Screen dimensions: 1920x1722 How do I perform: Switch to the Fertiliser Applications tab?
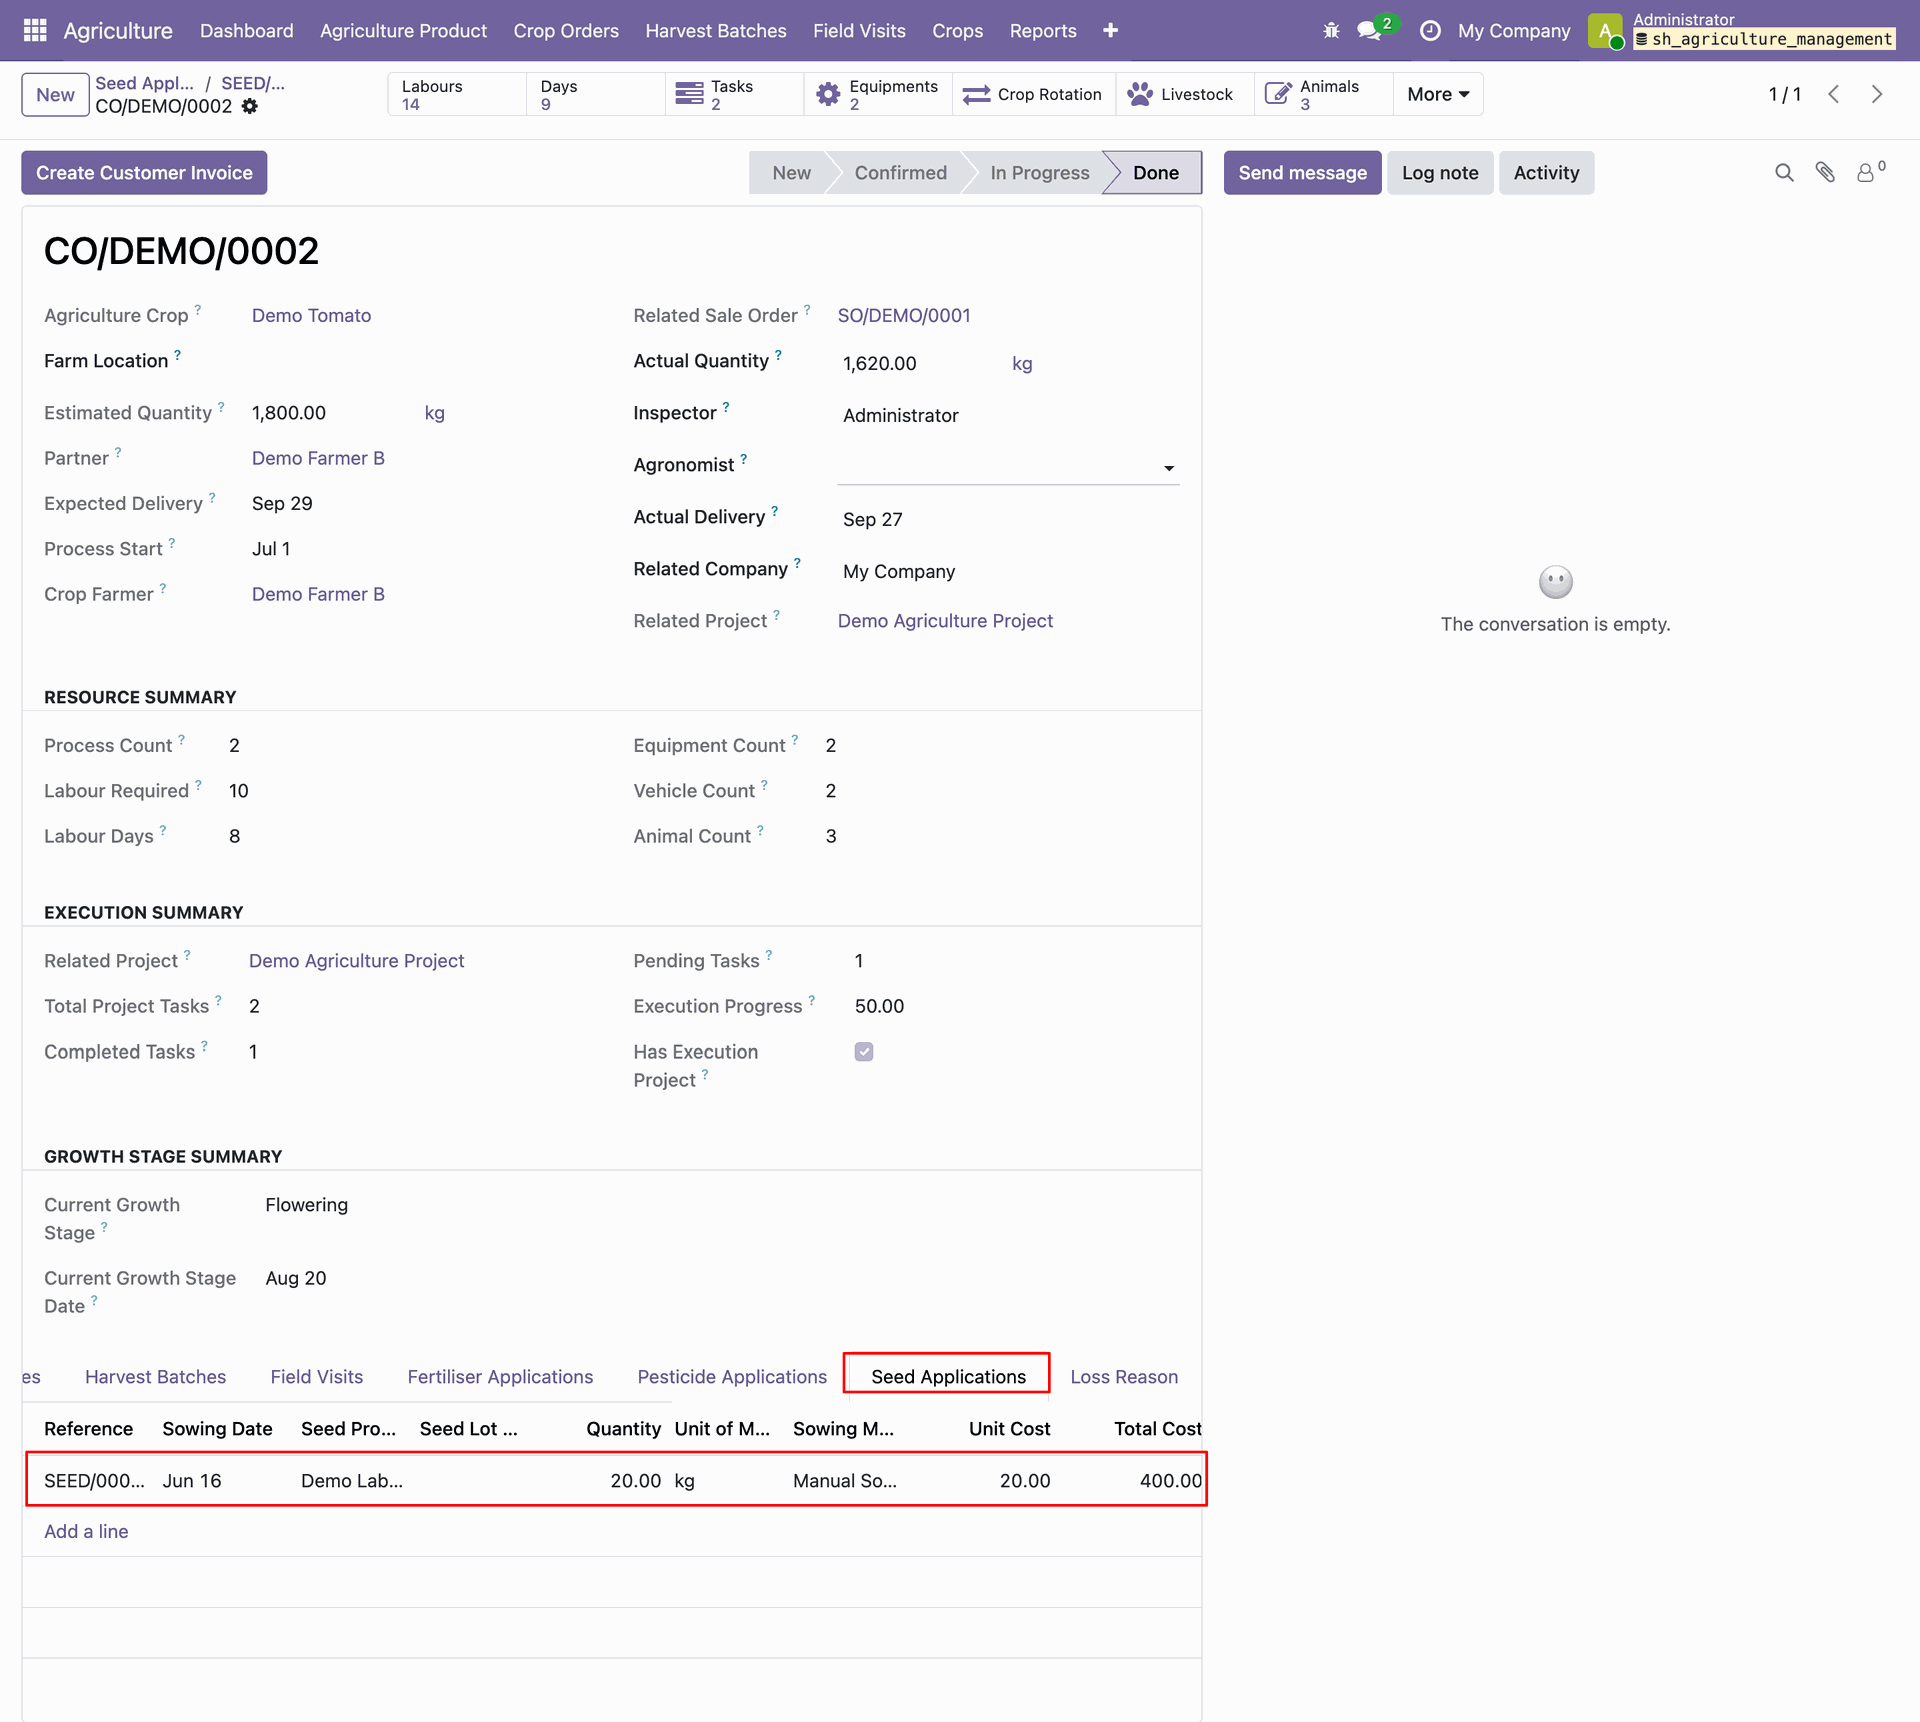click(x=500, y=1377)
